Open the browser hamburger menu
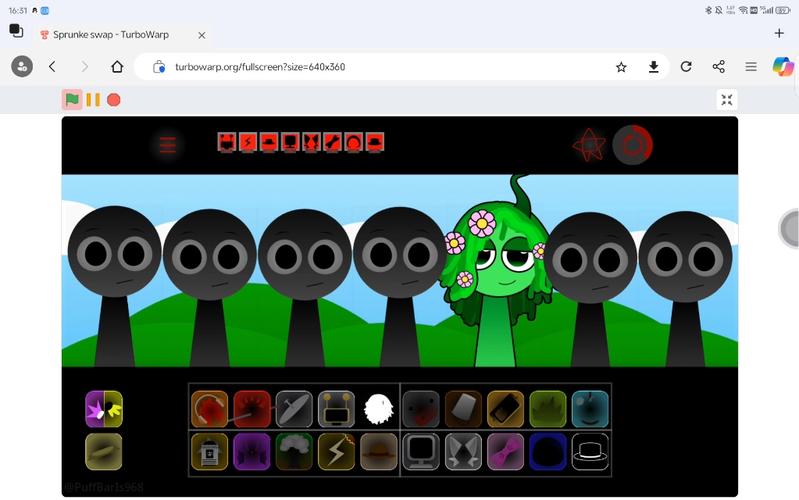The height and width of the screenshot is (500, 799). tap(751, 67)
